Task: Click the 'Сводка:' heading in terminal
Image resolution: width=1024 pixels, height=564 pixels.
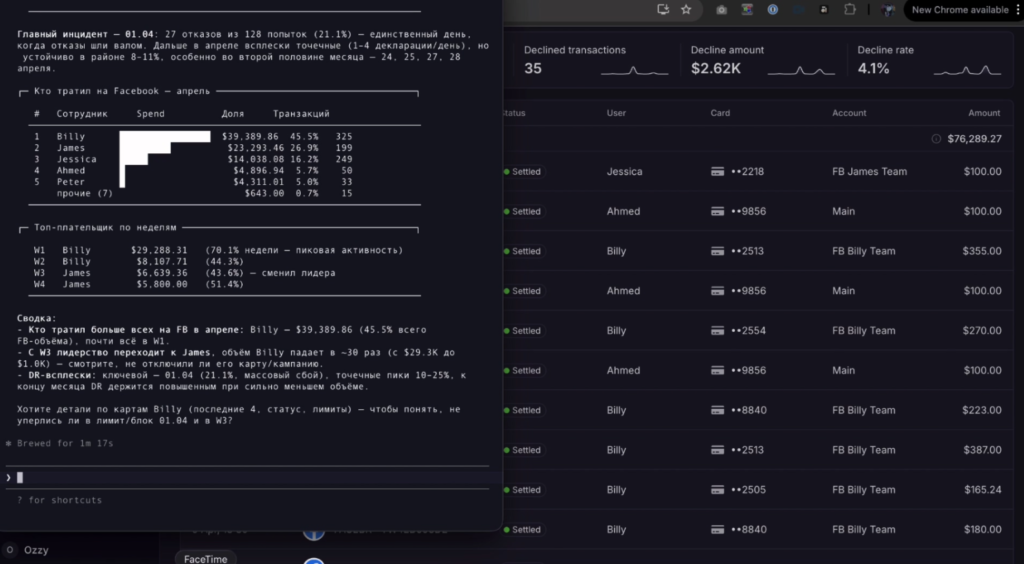Action: (37, 318)
